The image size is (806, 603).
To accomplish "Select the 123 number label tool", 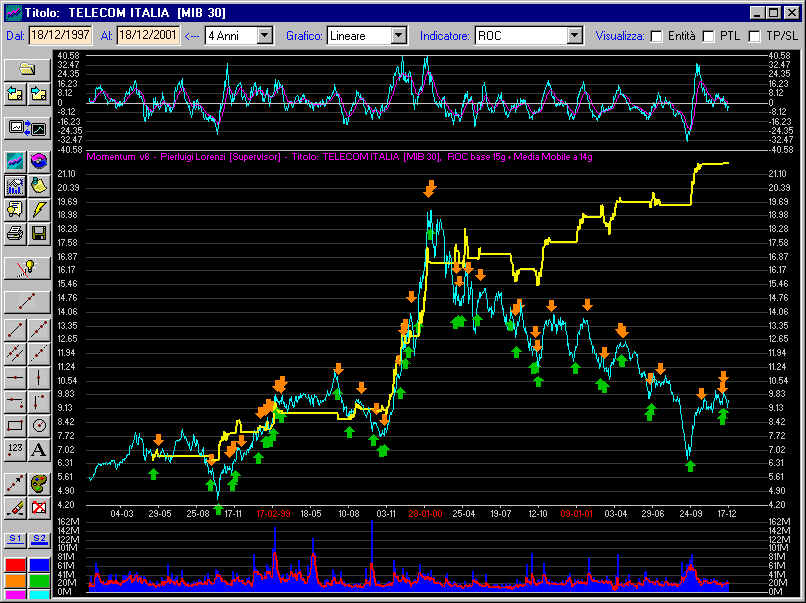I will 15,449.
